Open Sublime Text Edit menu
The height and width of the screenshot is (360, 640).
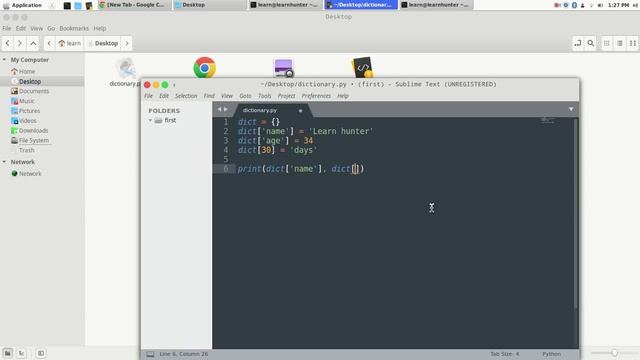[x=164, y=96]
